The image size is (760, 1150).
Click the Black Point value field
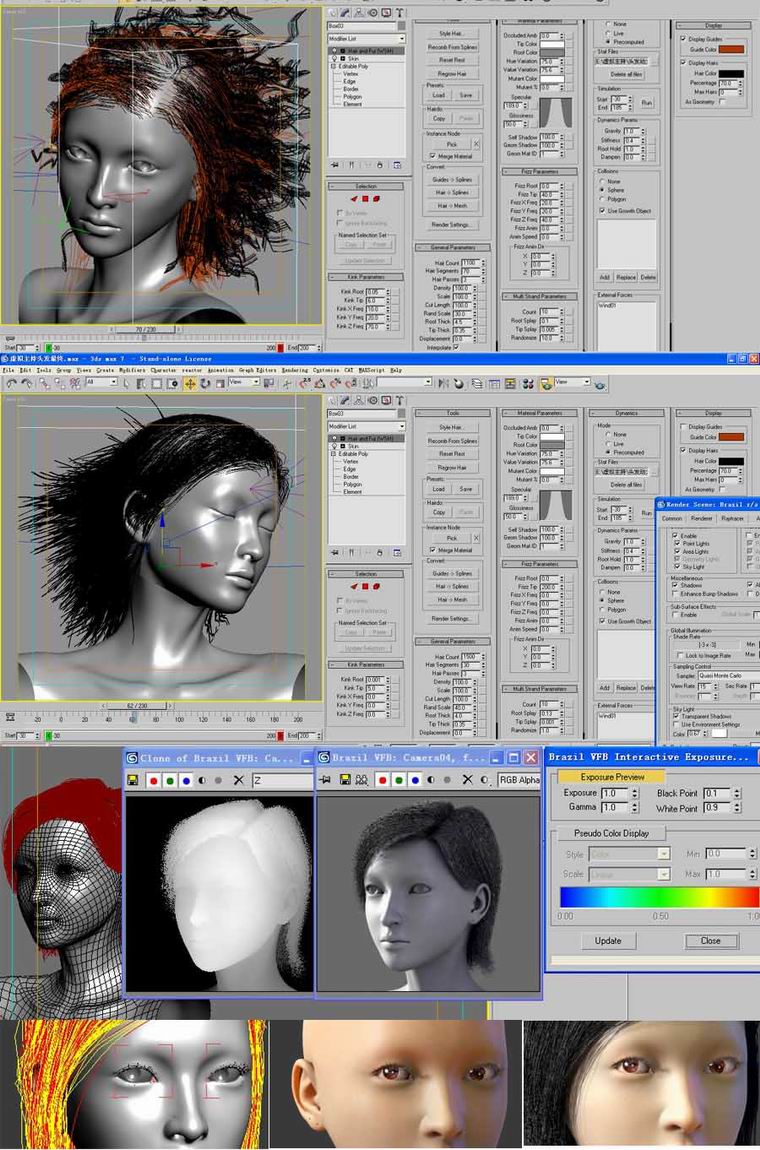(x=716, y=793)
